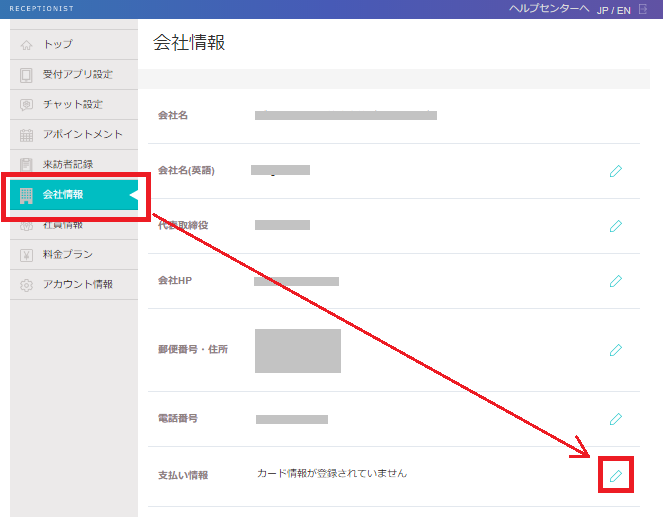Switch language to JP in header
Screen dimensions: 663x517
602,9
